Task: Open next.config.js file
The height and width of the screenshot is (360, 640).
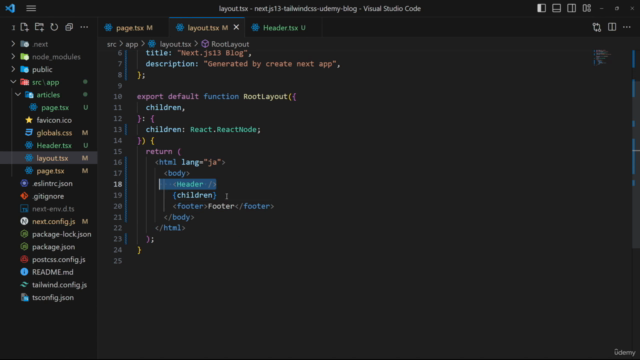Action: pyautogui.click(x=53, y=221)
